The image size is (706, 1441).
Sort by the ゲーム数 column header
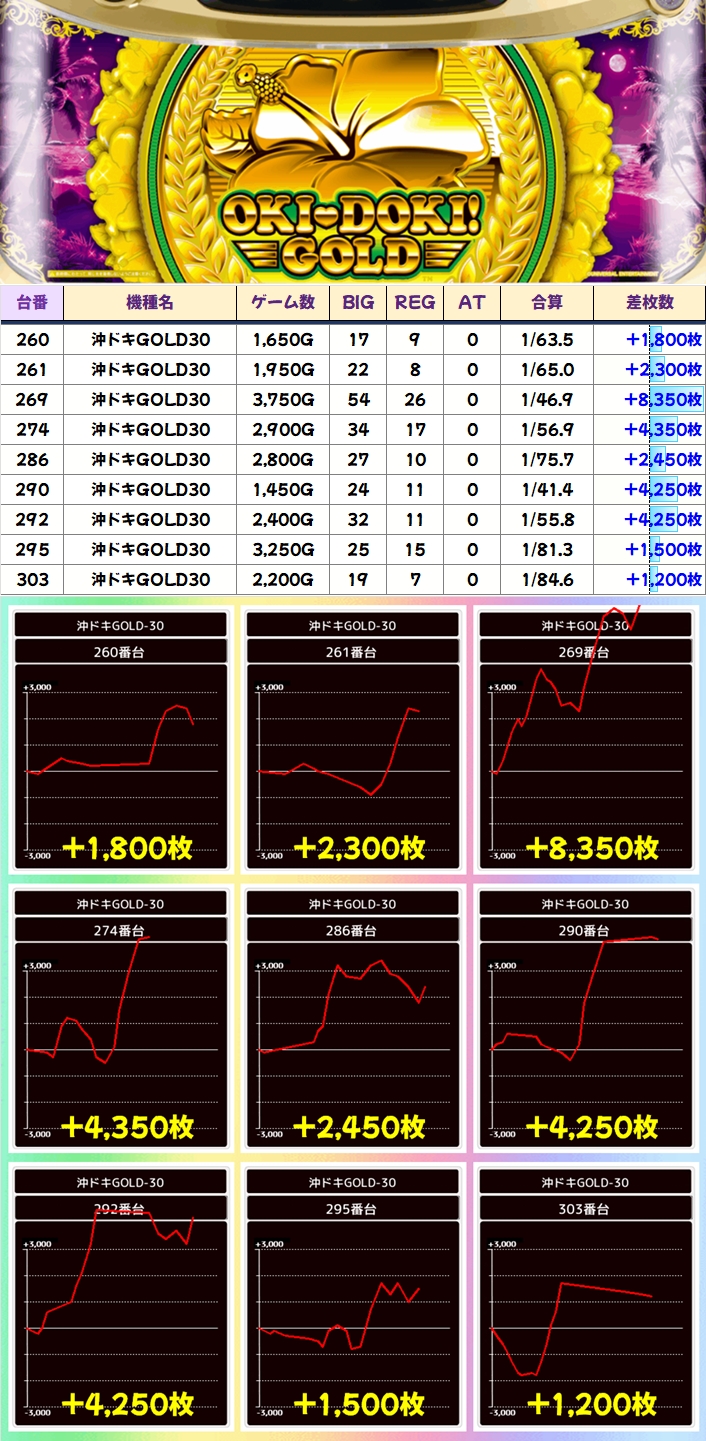283,303
